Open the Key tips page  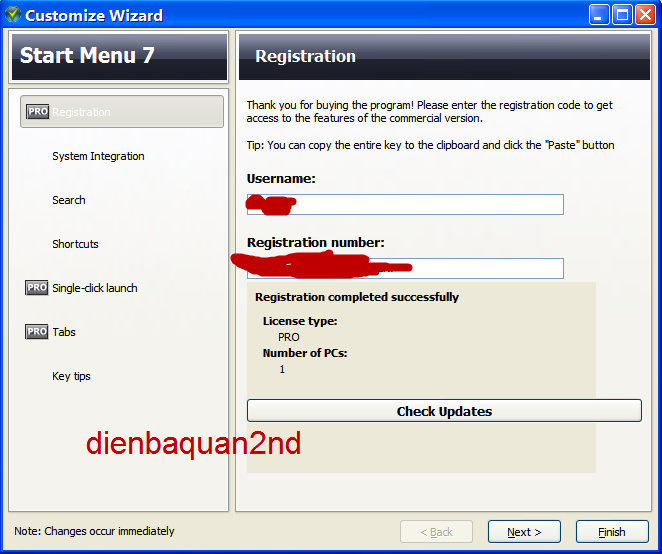pos(71,376)
